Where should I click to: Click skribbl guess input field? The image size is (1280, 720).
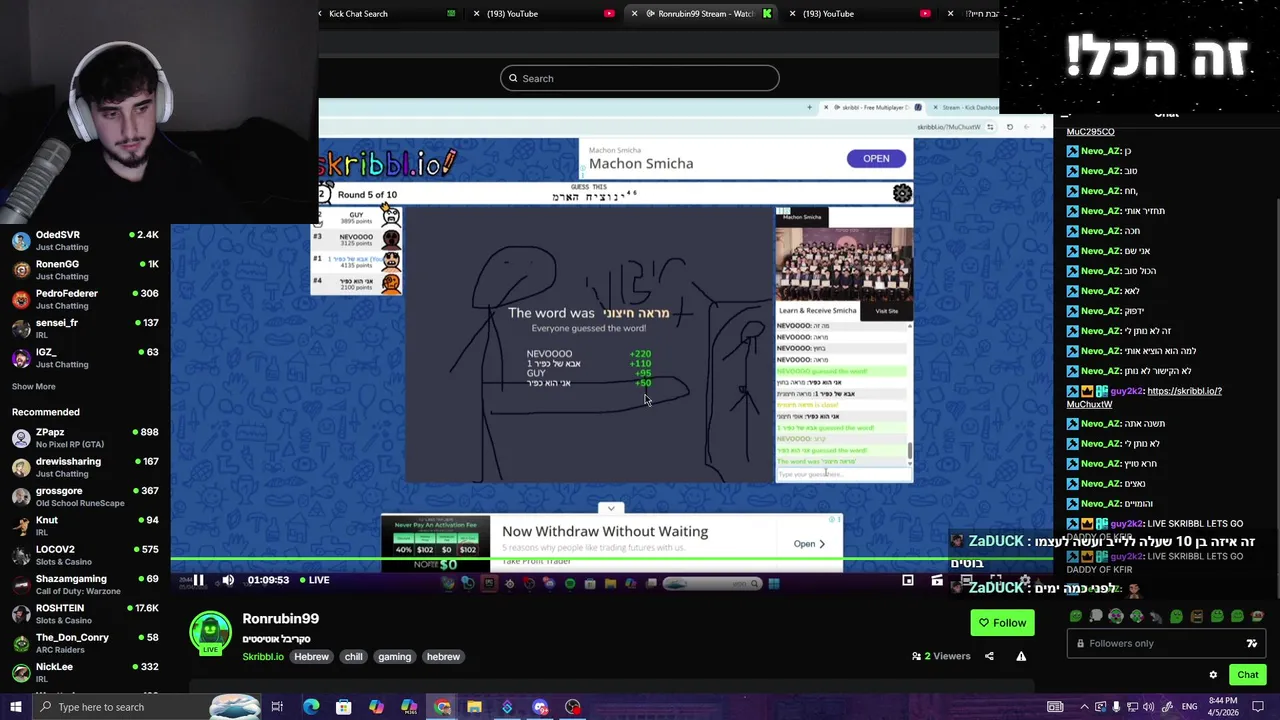point(843,474)
